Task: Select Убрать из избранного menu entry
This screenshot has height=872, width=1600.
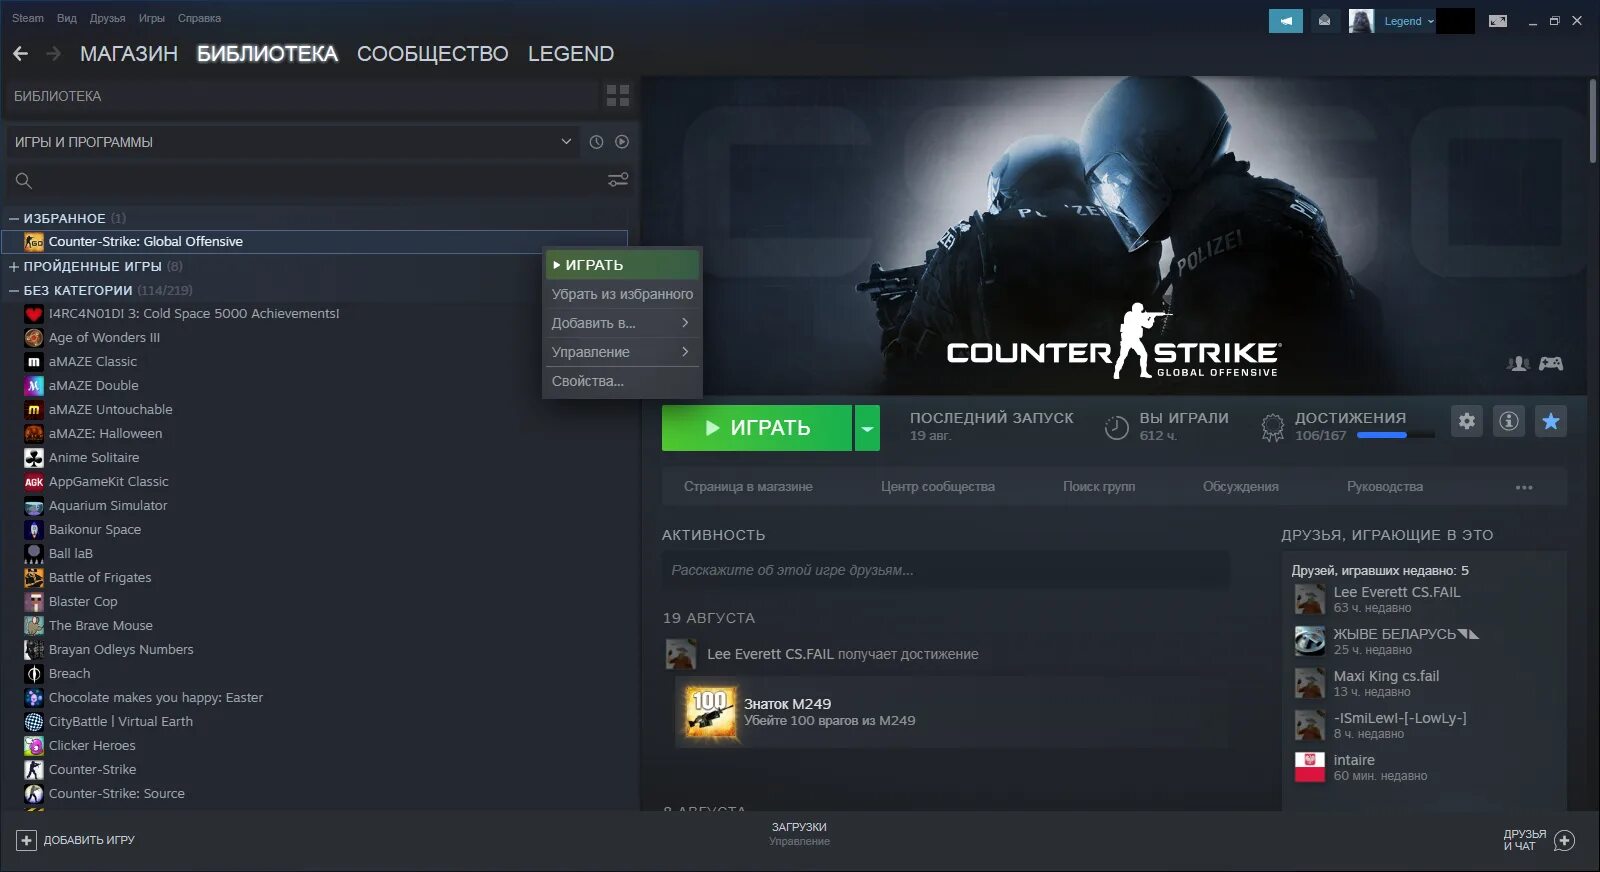Action: tap(622, 294)
